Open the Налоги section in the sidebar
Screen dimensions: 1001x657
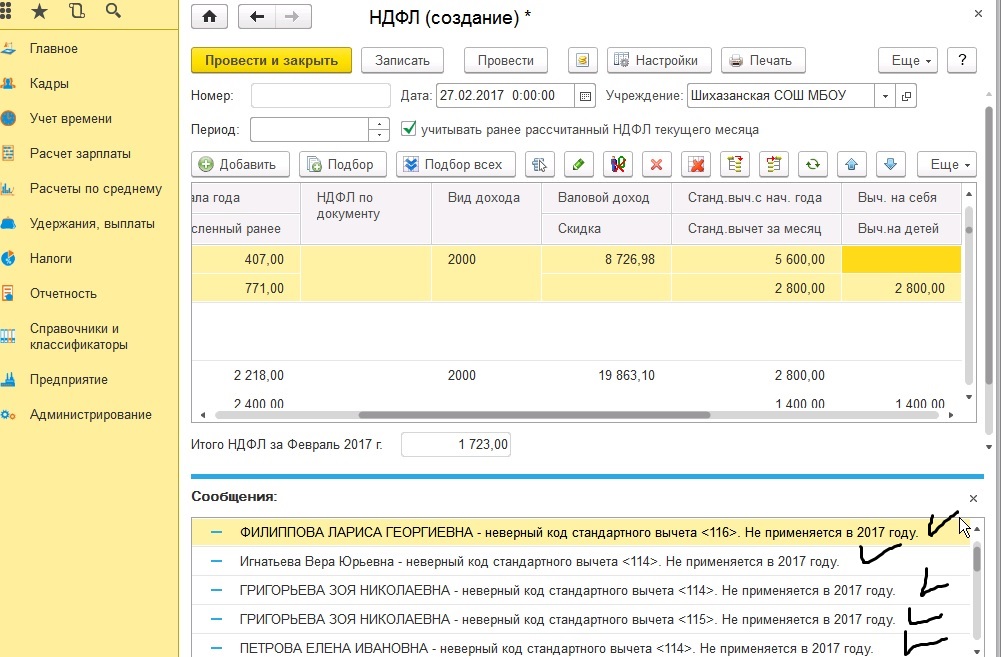point(50,259)
